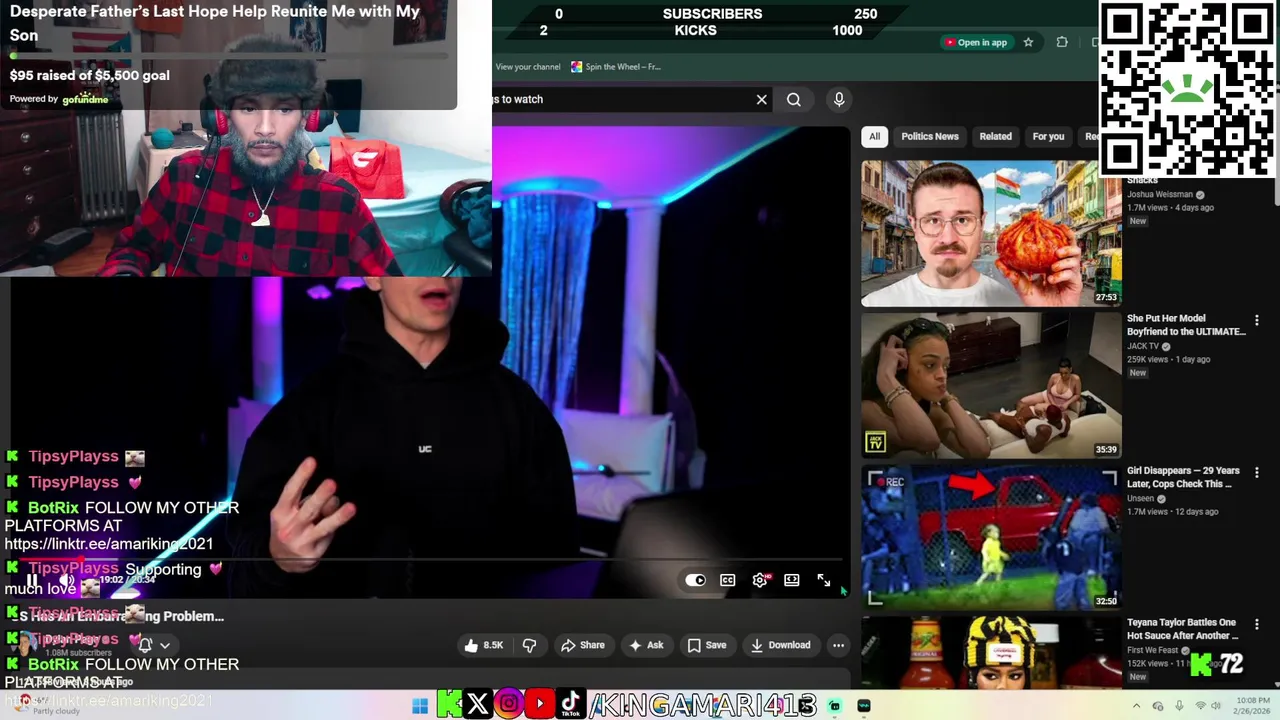The width and height of the screenshot is (1280, 720).
Task: Open options menu for JACK TV video
Action: 1257,320
